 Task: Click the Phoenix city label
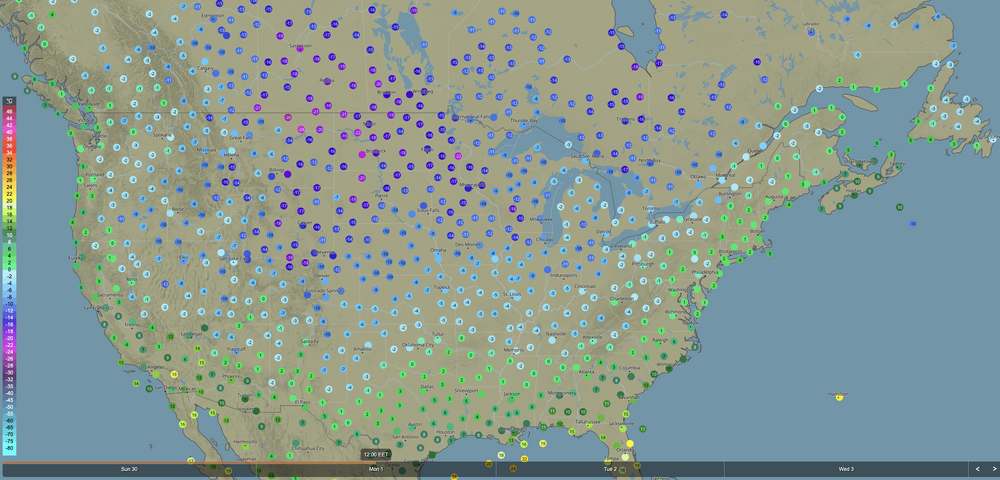coord(230,376)
